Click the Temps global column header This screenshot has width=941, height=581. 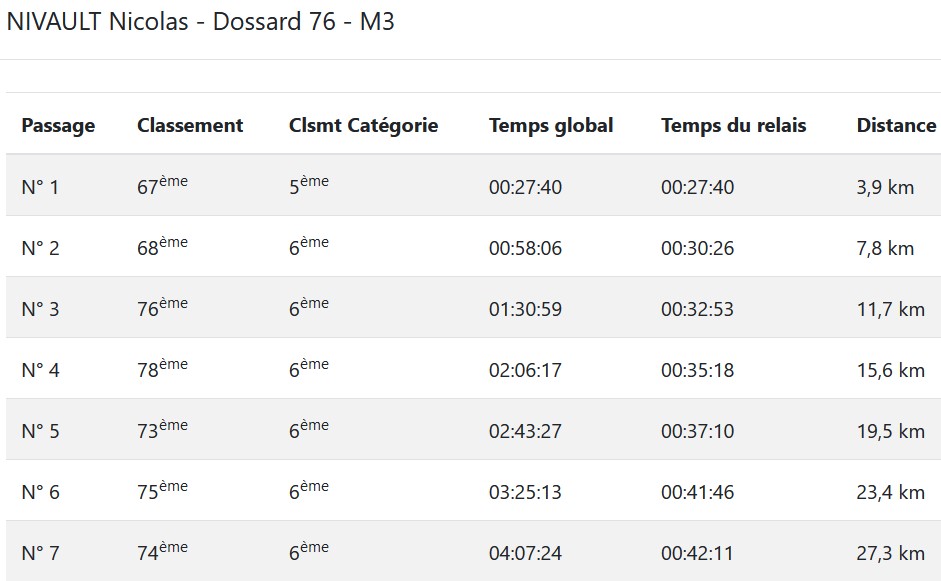click(x=551, y=125)
